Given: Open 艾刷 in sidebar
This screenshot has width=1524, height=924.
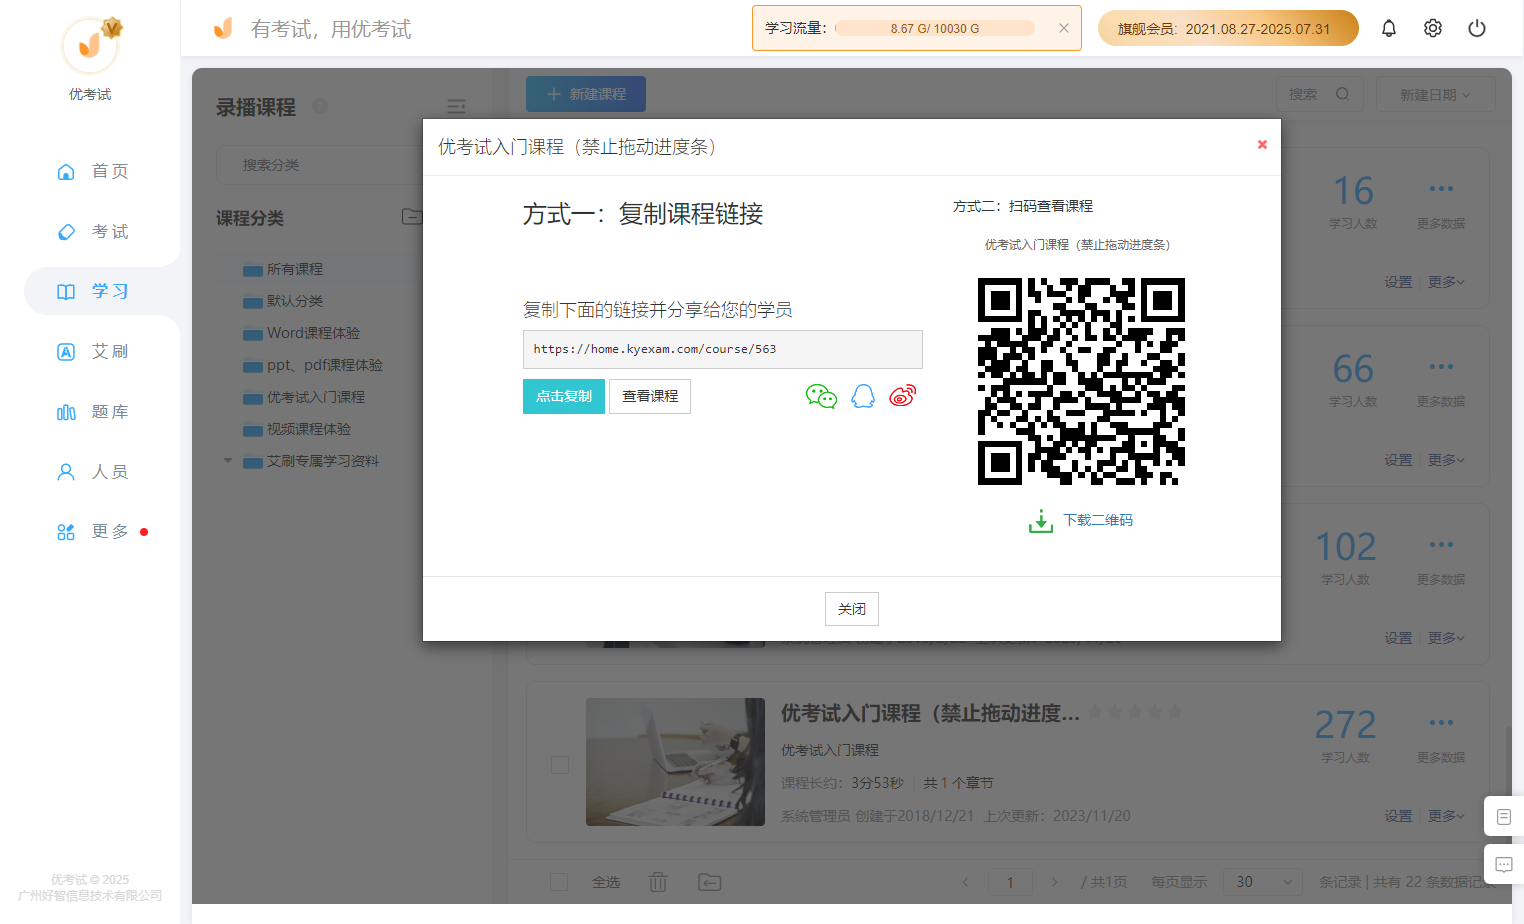Looking at the screenshot, I should [92, 351].
